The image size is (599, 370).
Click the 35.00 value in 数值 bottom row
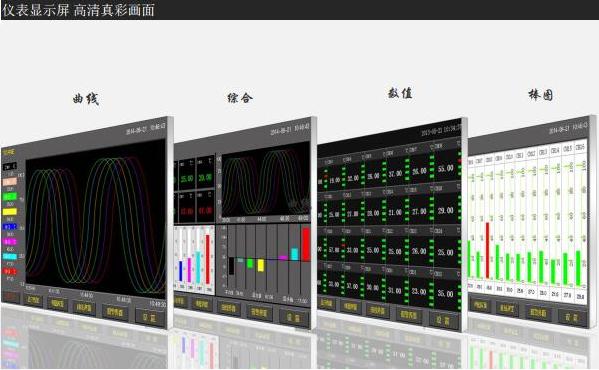(x=445, y=294)
